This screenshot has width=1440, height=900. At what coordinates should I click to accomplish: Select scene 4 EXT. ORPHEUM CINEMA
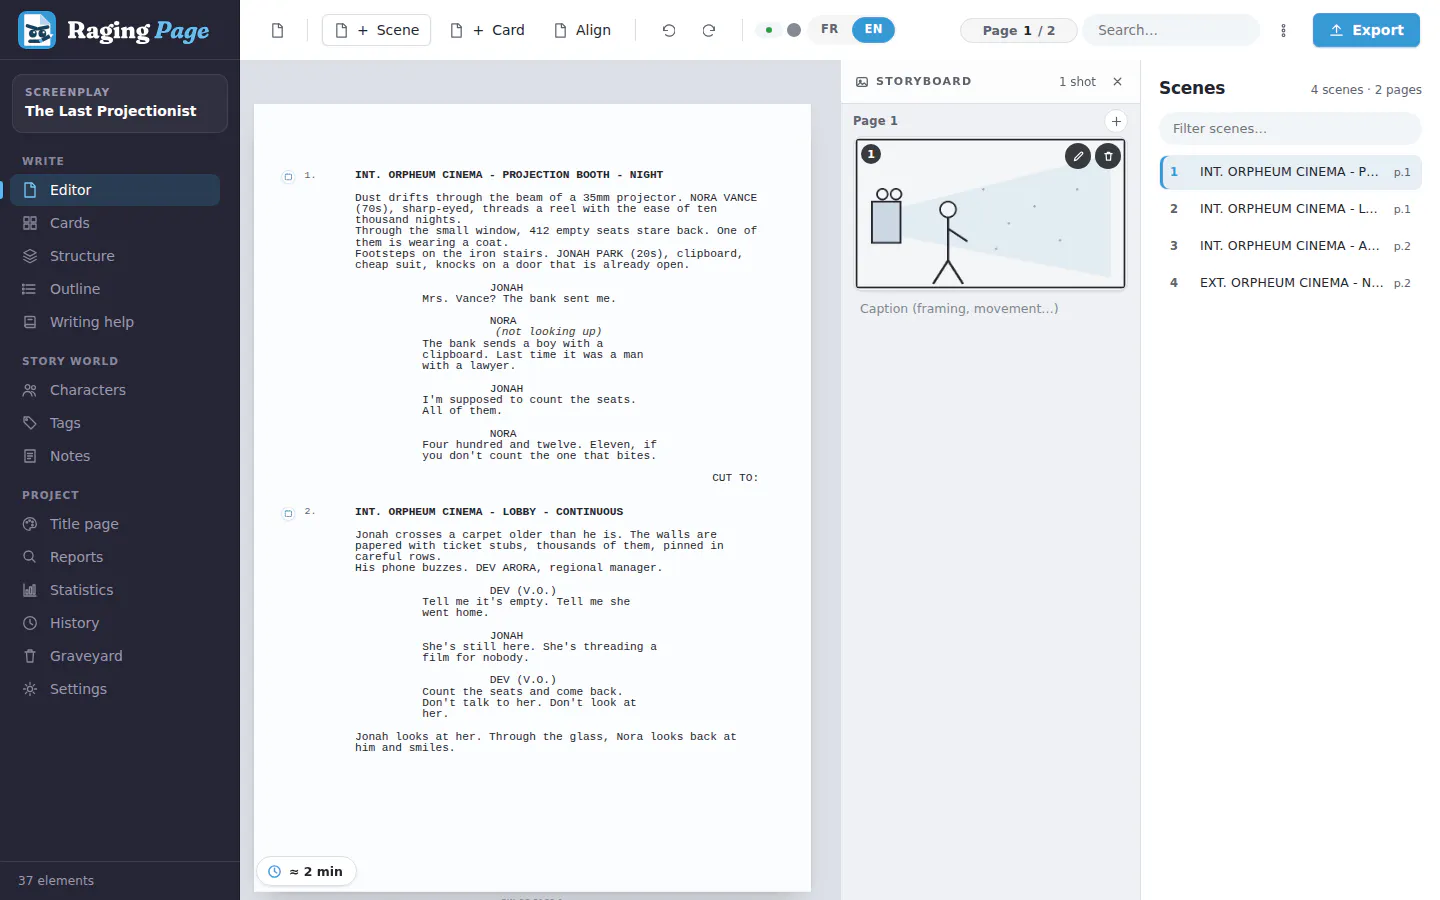coord(1290,283)
